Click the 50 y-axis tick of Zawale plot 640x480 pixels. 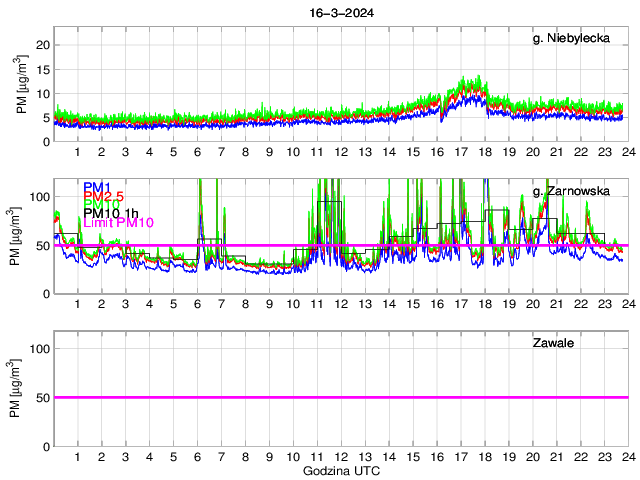point(43,397)
